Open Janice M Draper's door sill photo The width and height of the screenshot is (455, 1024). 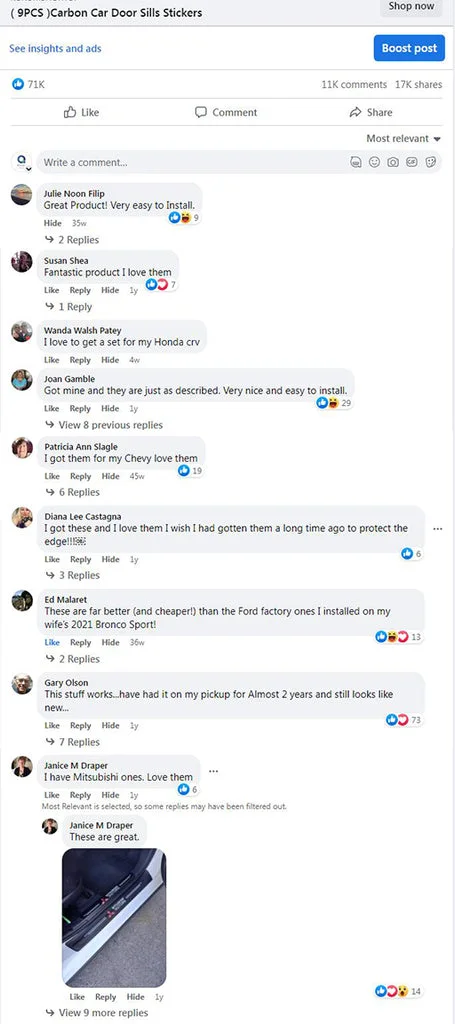click(114, 918)
